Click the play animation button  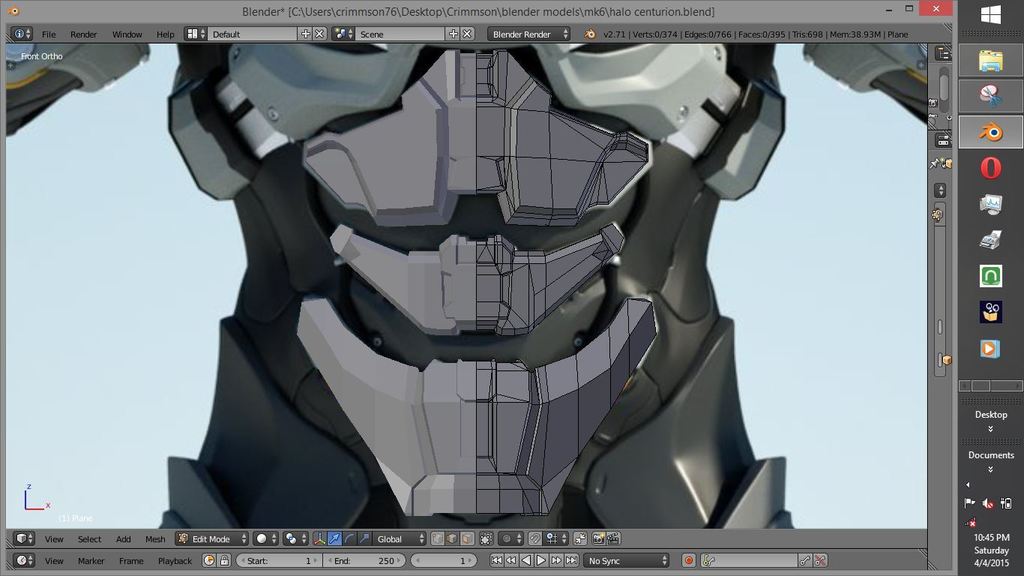[541, 561]
